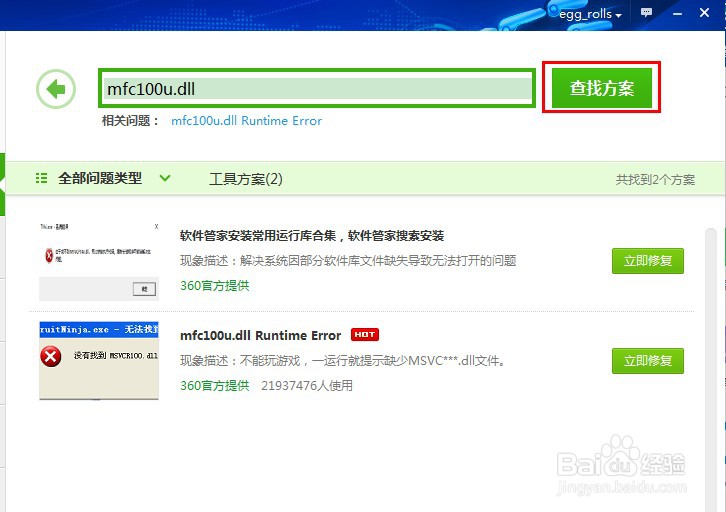Click 立即修复 for mfc100u.dll Runtime Error
Image resolution: width=726 pixels, height=512 pixels.
click(648, 361)
